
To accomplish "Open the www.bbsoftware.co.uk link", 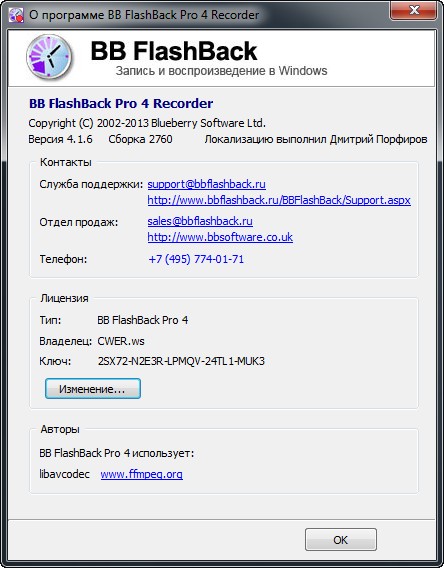I will (220, 237).
